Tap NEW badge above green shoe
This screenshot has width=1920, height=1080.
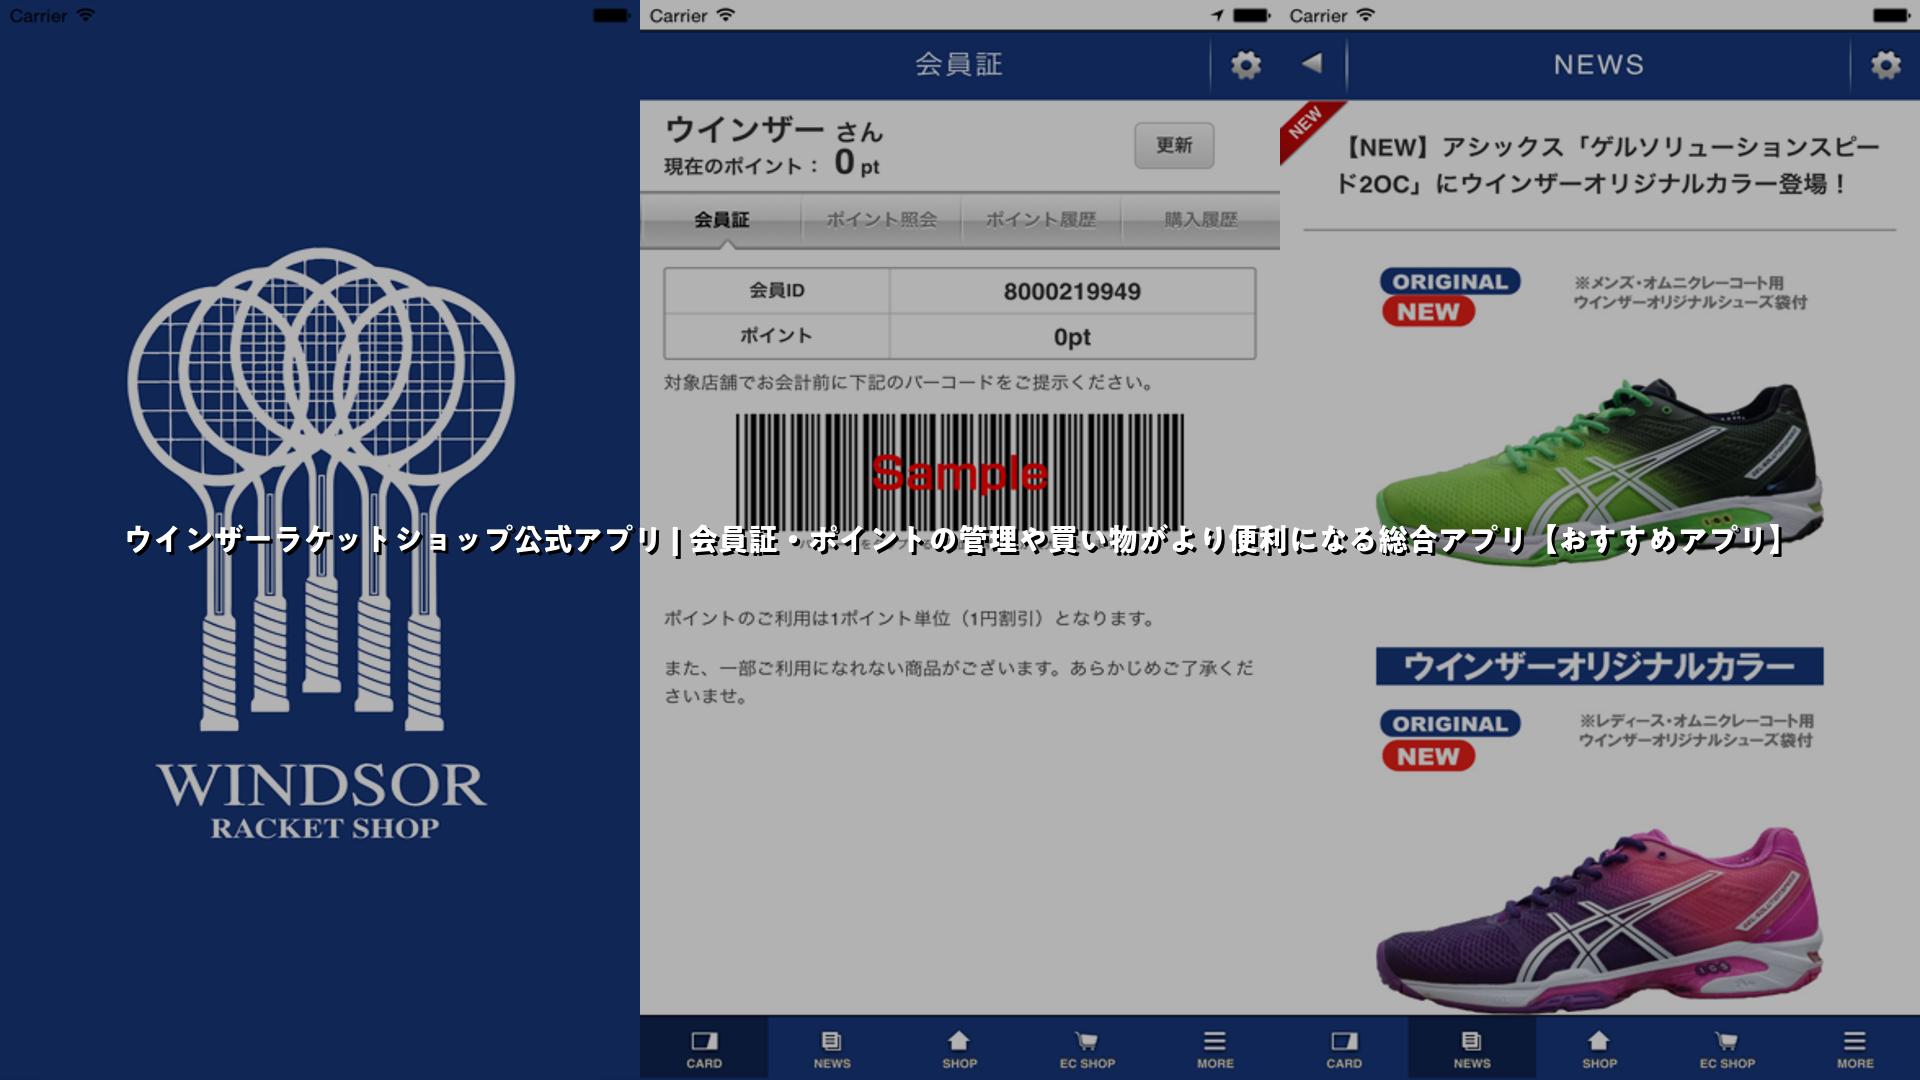click(x=1428, y=312)
